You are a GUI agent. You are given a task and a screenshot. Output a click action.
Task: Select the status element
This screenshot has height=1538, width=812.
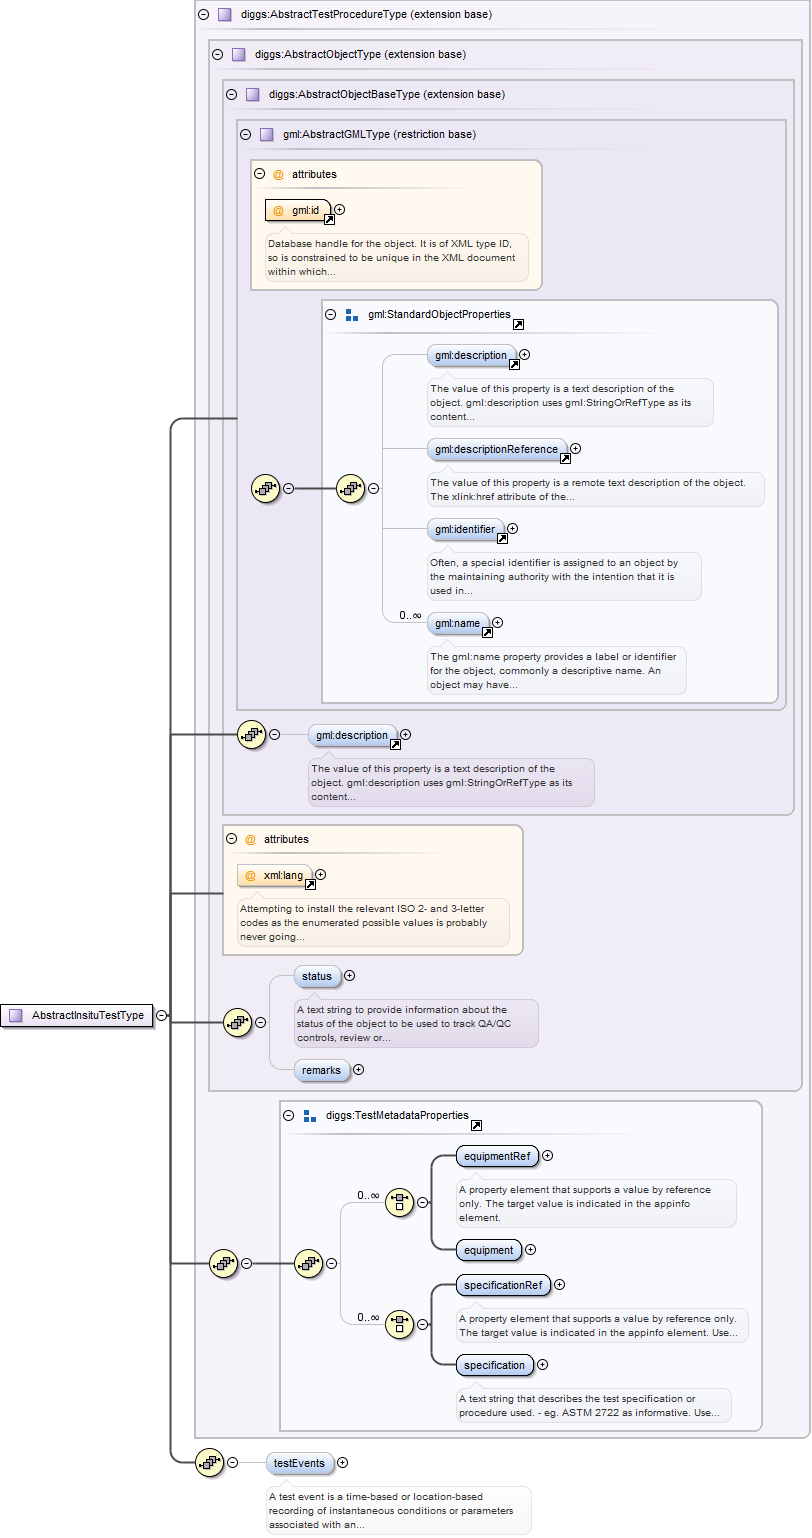[317, 976]
